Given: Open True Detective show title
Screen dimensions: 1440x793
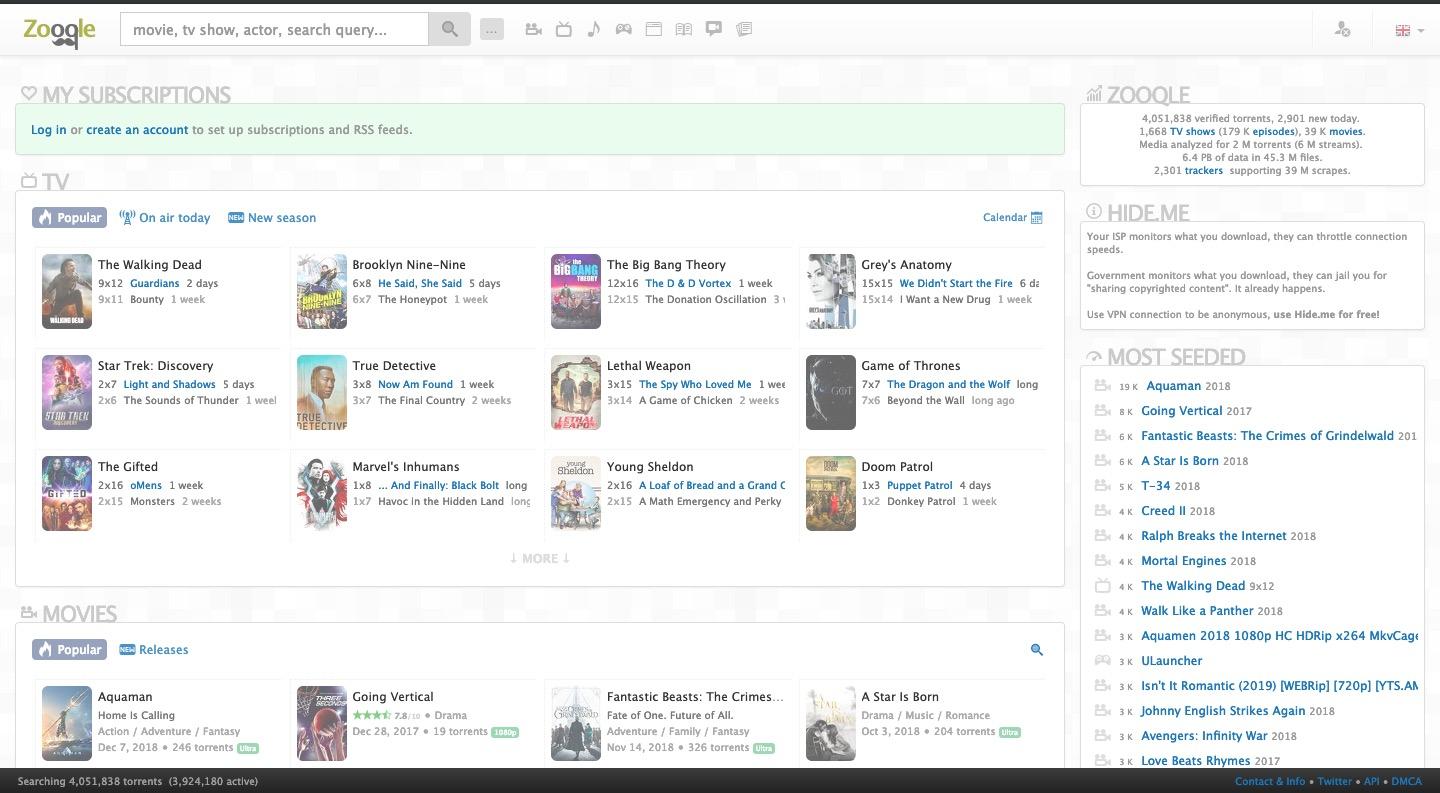Looking at the screenshot, I should click(x=394, y=366).
